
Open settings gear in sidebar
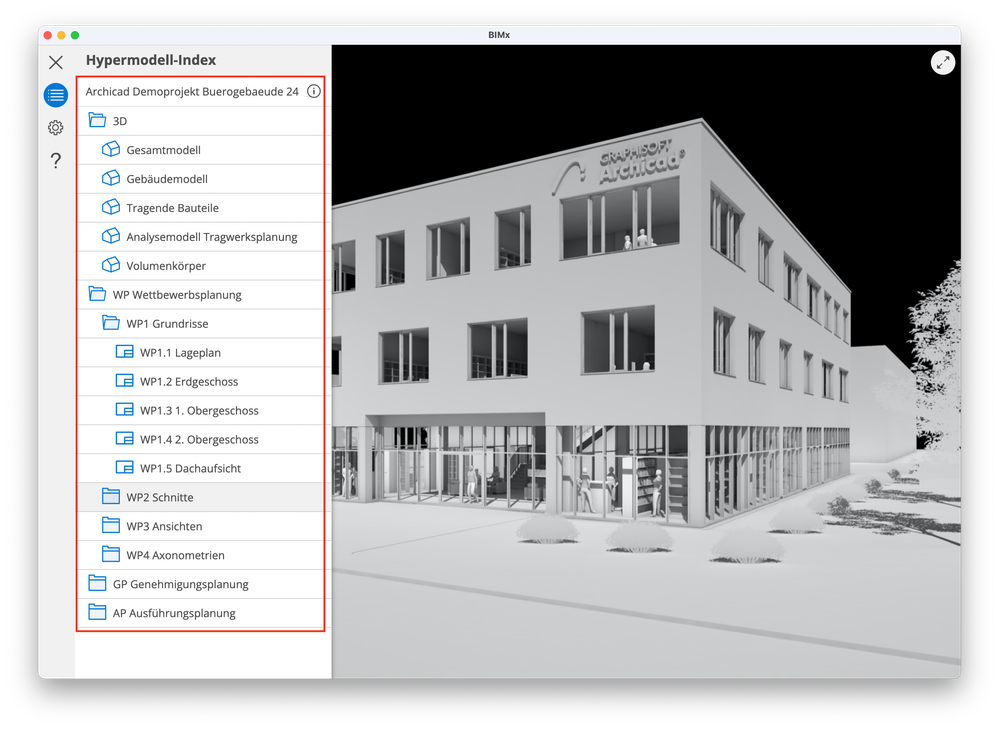point(56,127)
